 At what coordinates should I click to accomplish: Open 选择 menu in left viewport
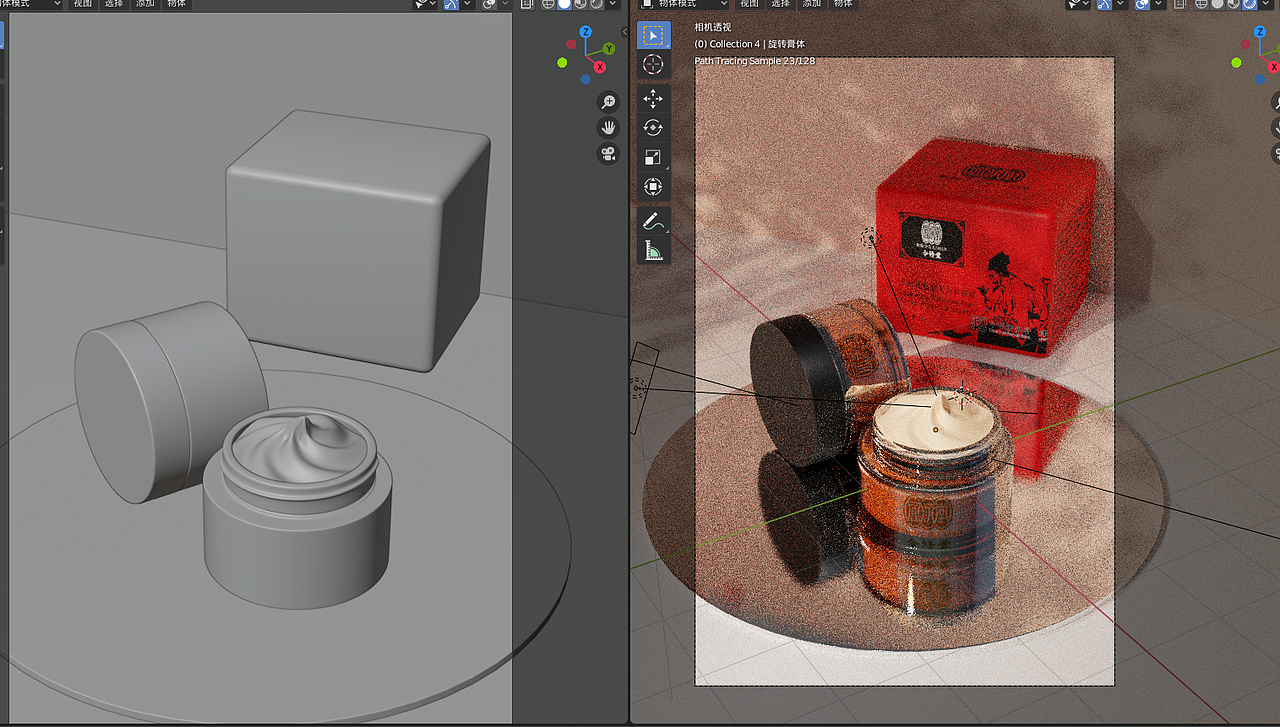click(114, 4)
